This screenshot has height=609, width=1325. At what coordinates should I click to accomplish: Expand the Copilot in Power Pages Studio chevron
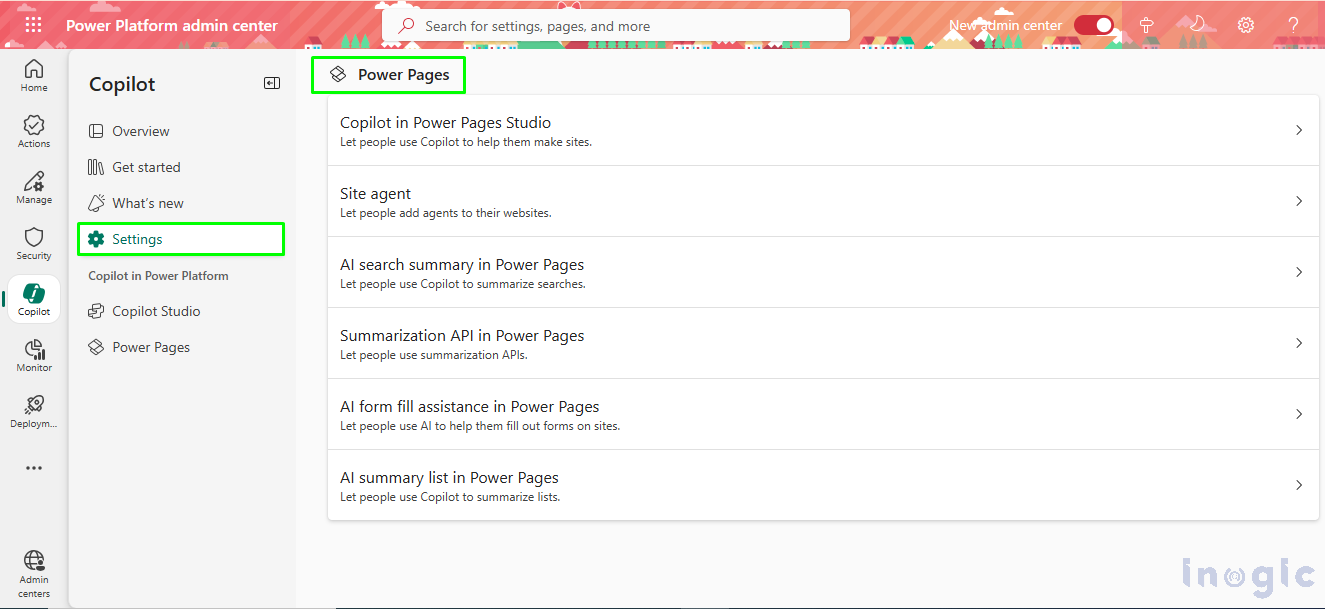pyautogui.click(x=1299, y=130)
